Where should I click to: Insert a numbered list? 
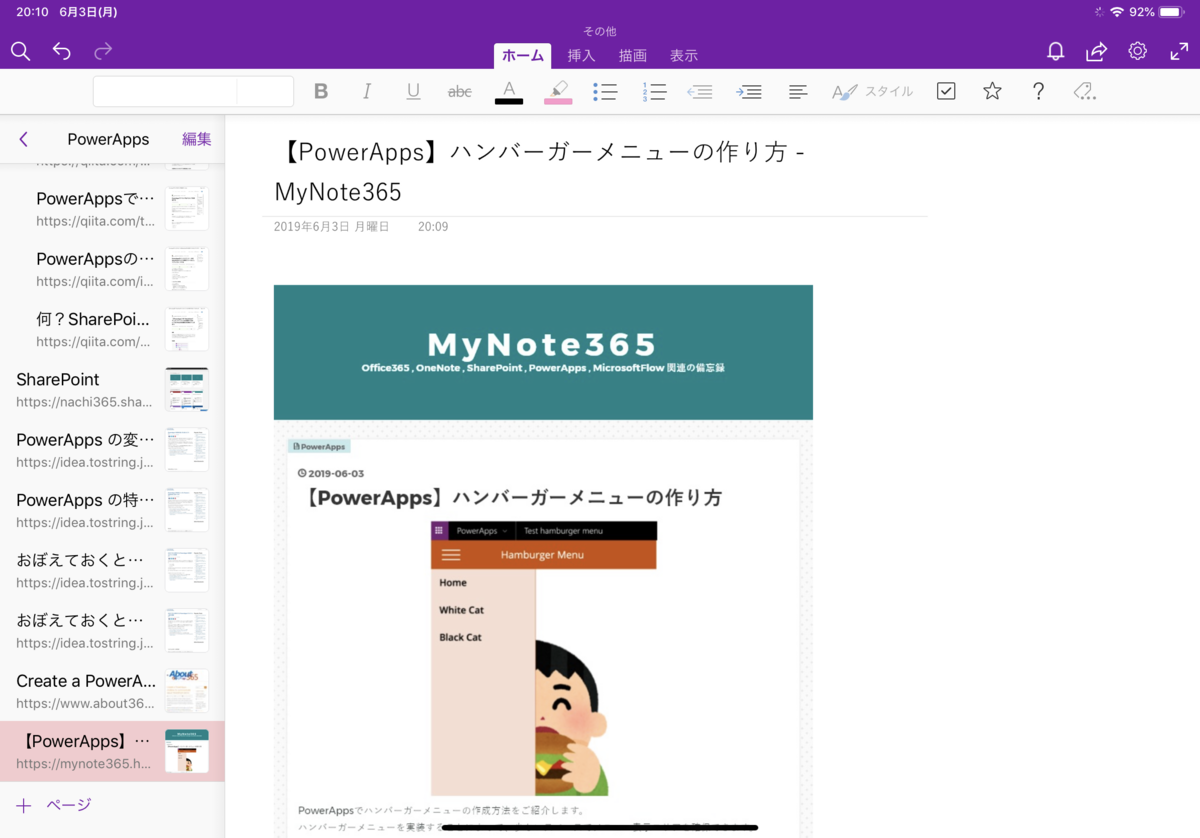click(654, 91)
